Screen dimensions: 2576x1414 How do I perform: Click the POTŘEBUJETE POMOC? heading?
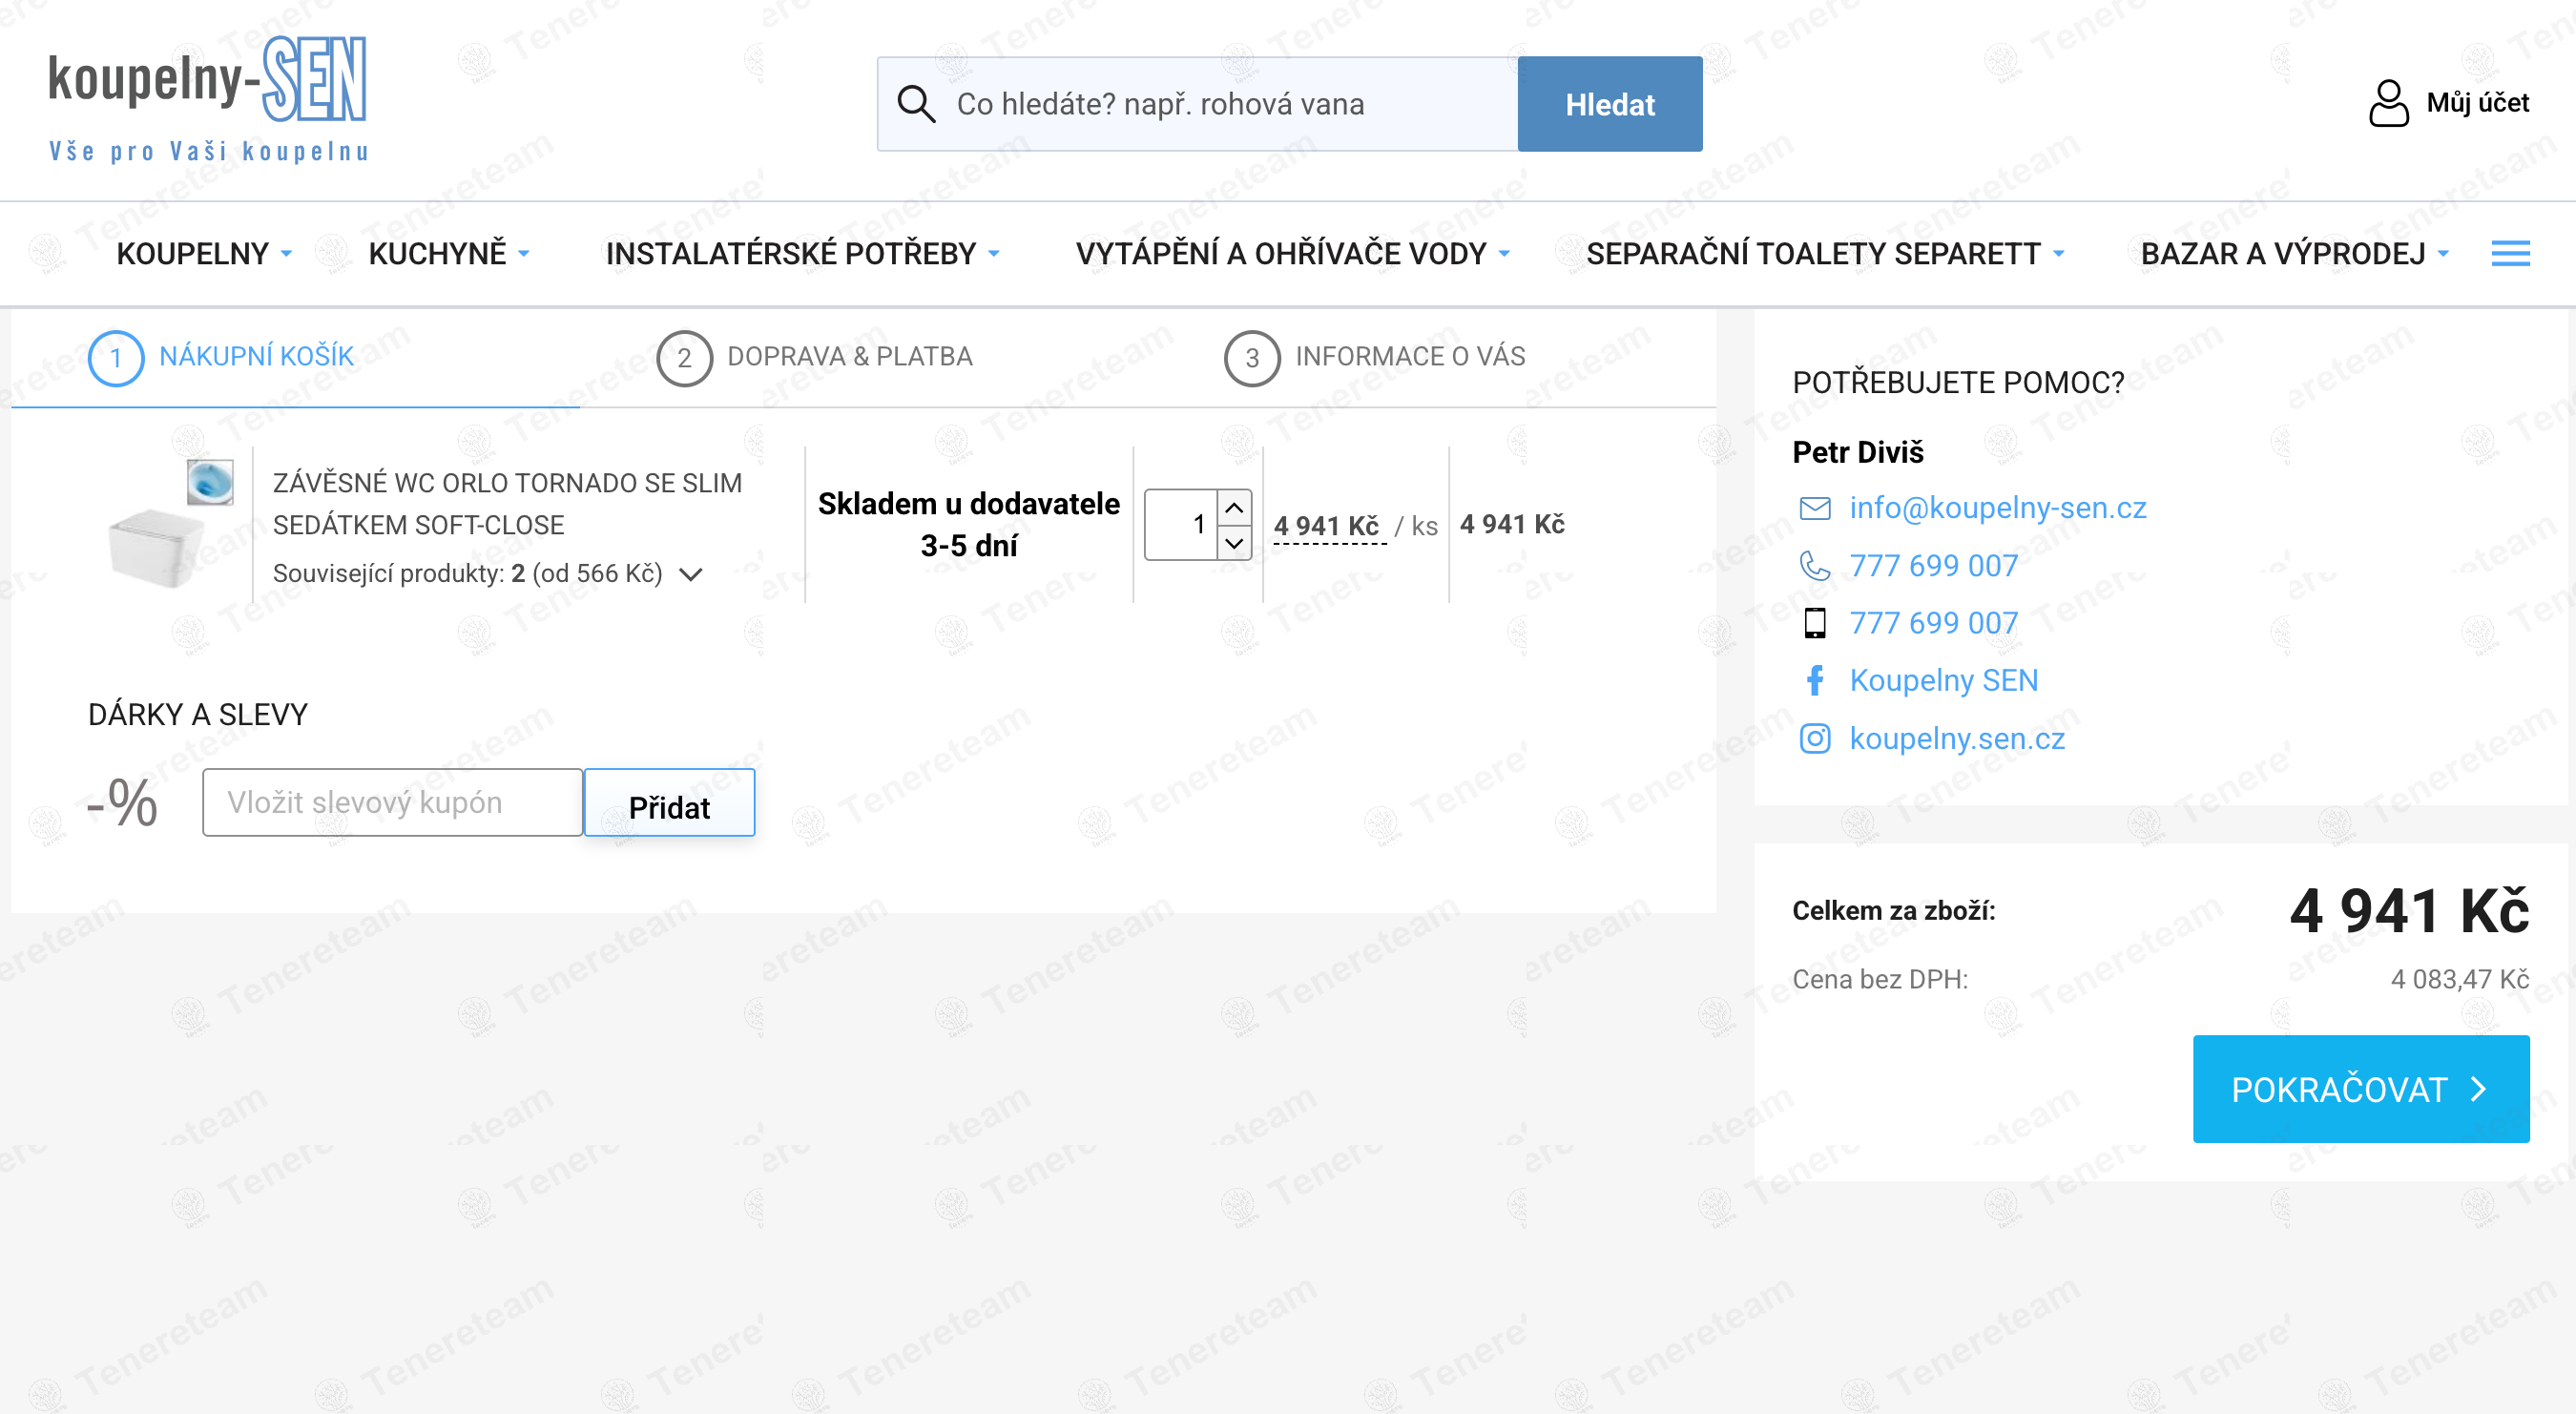click(1958, 382)
